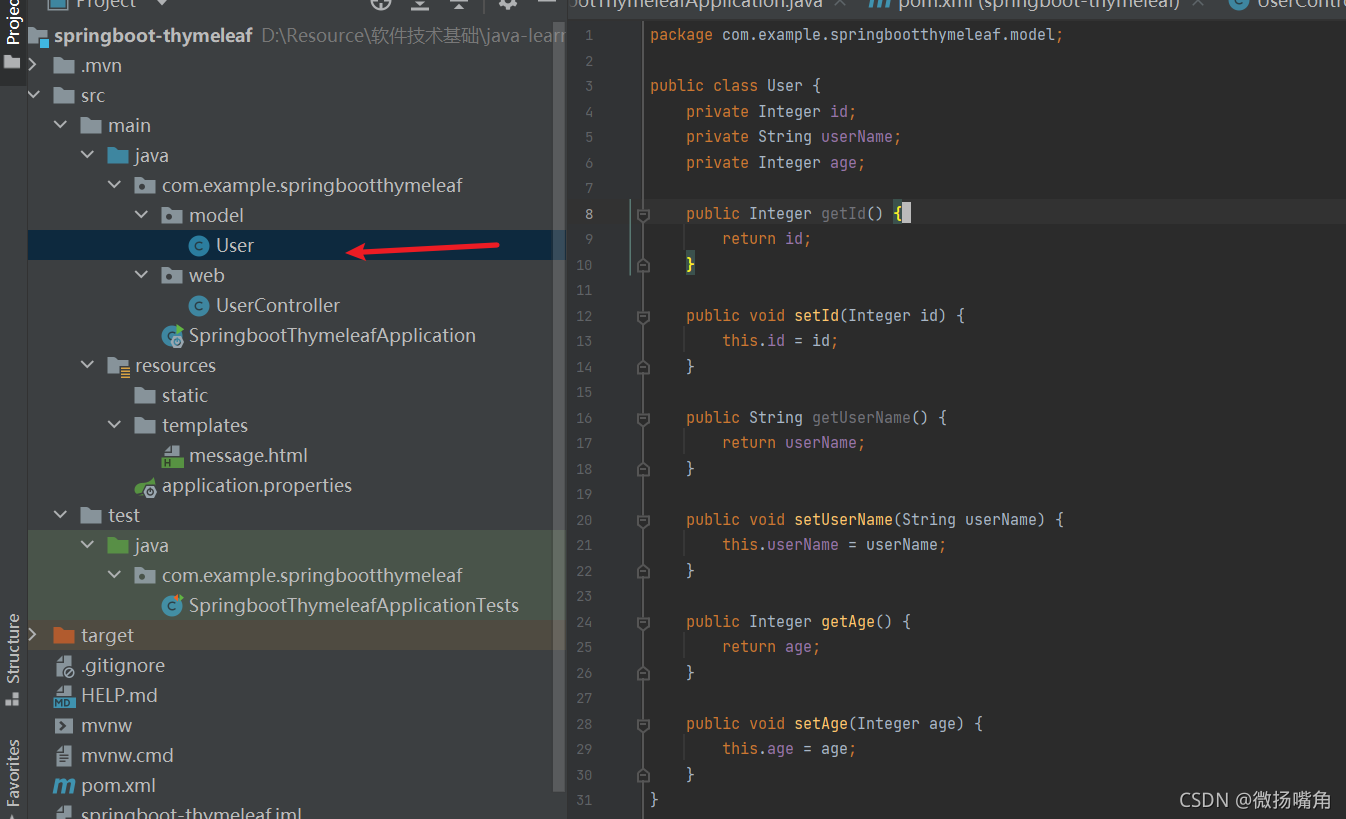
Task: Switch to pom.xml (springboot-thymeleaf) editor tab
Action: [1036, 4]
